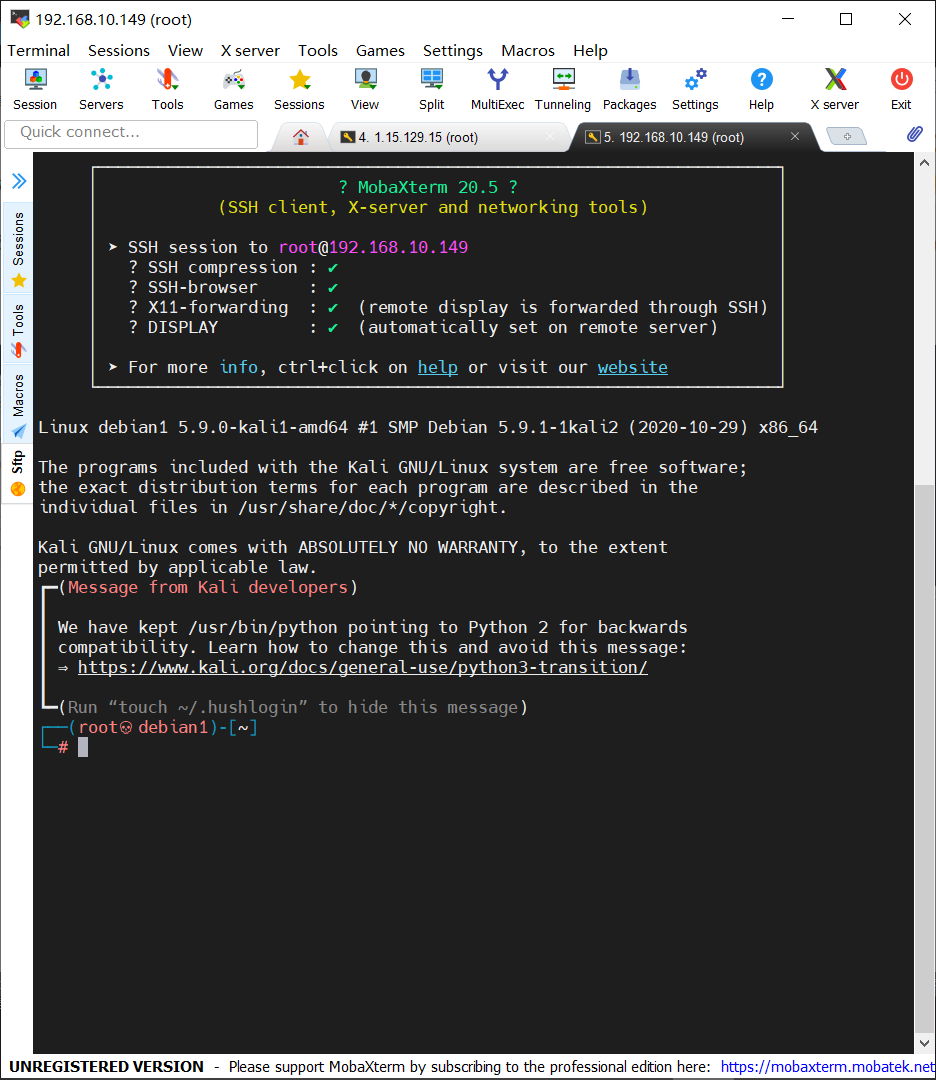Click the website link in terminal banner
The image size is (936, 1080).
pos(632,367)
